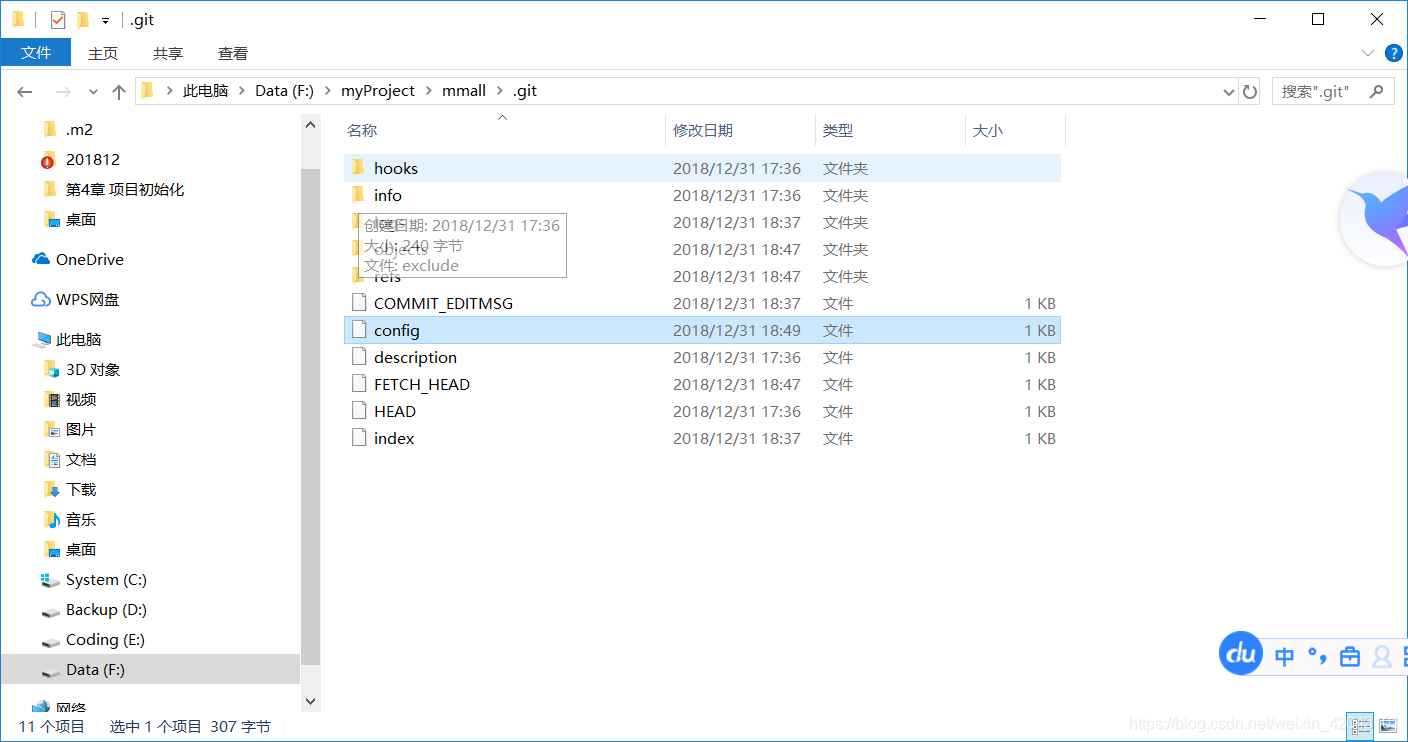Switch to the 主页 ribbon tab

103,53
